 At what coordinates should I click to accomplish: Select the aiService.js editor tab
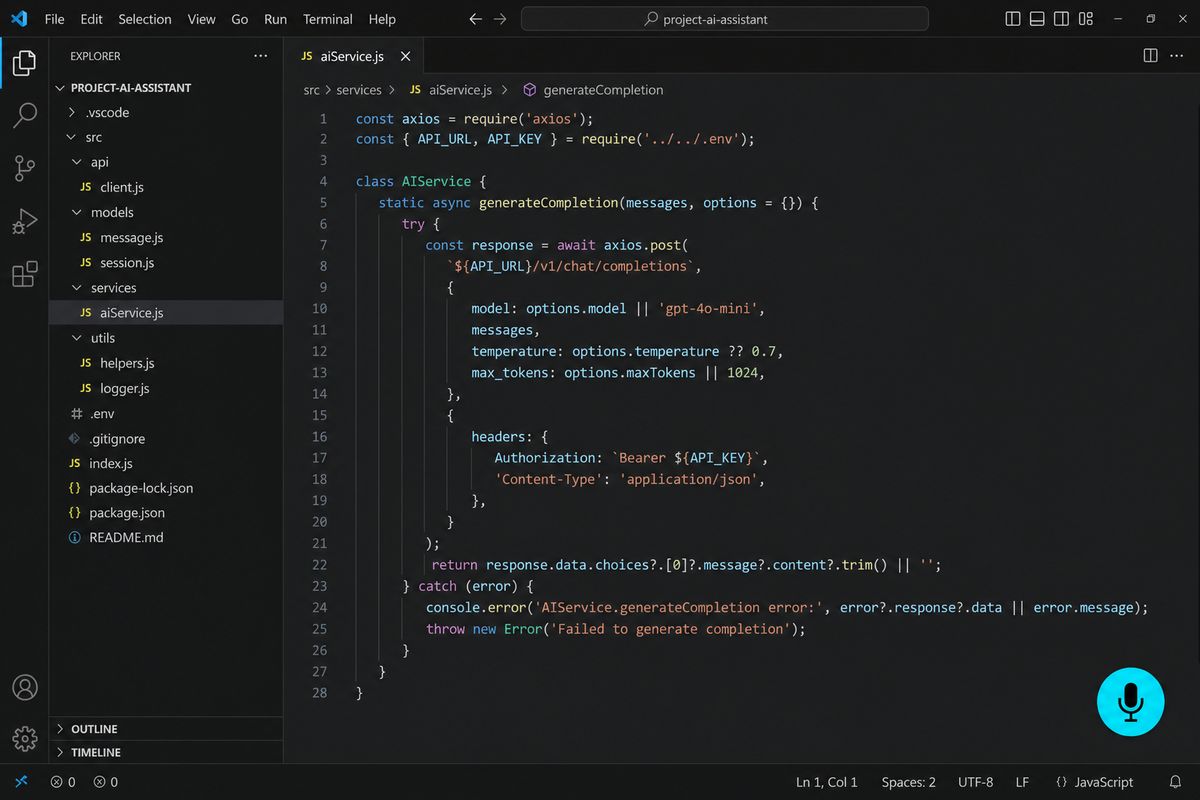coord(355,57)
